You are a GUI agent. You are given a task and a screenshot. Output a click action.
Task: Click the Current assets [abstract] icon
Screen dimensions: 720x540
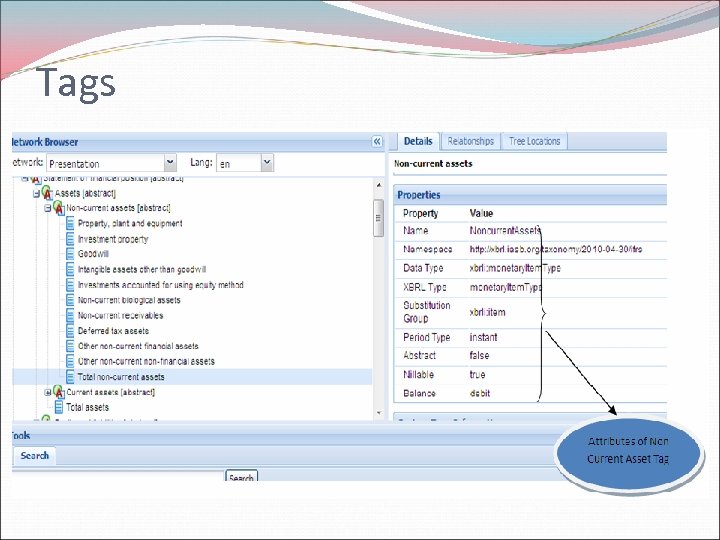coord(58,392)
